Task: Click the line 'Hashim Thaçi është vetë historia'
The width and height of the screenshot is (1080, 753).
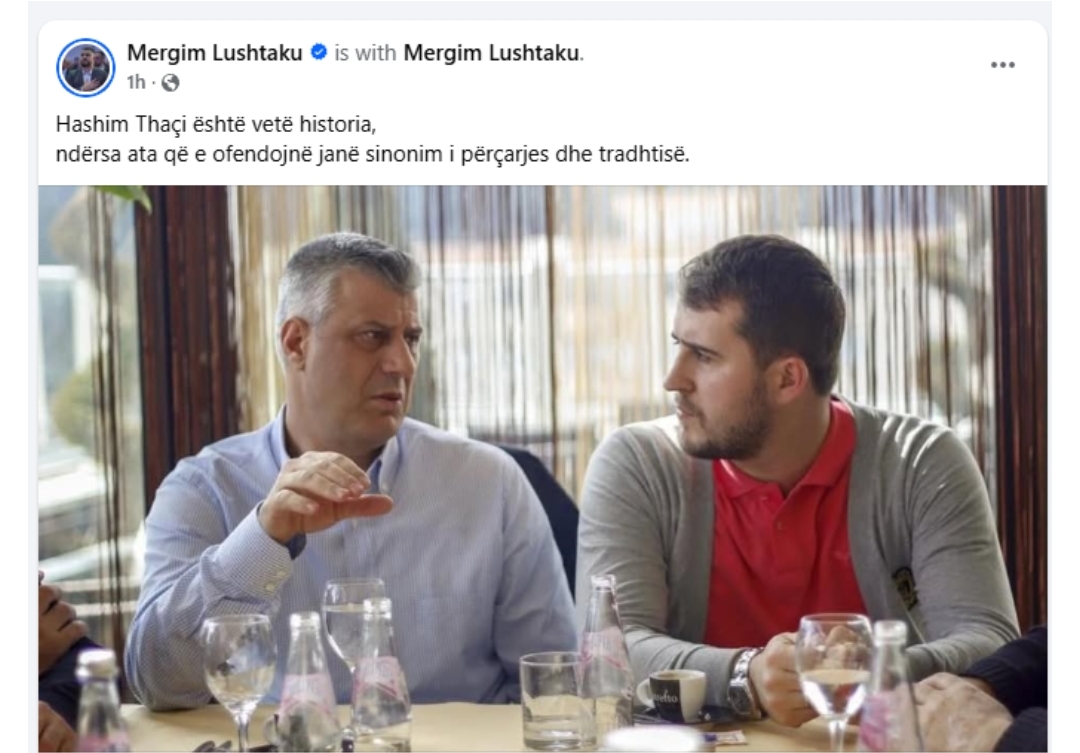Action: click(x=216, y=124)
